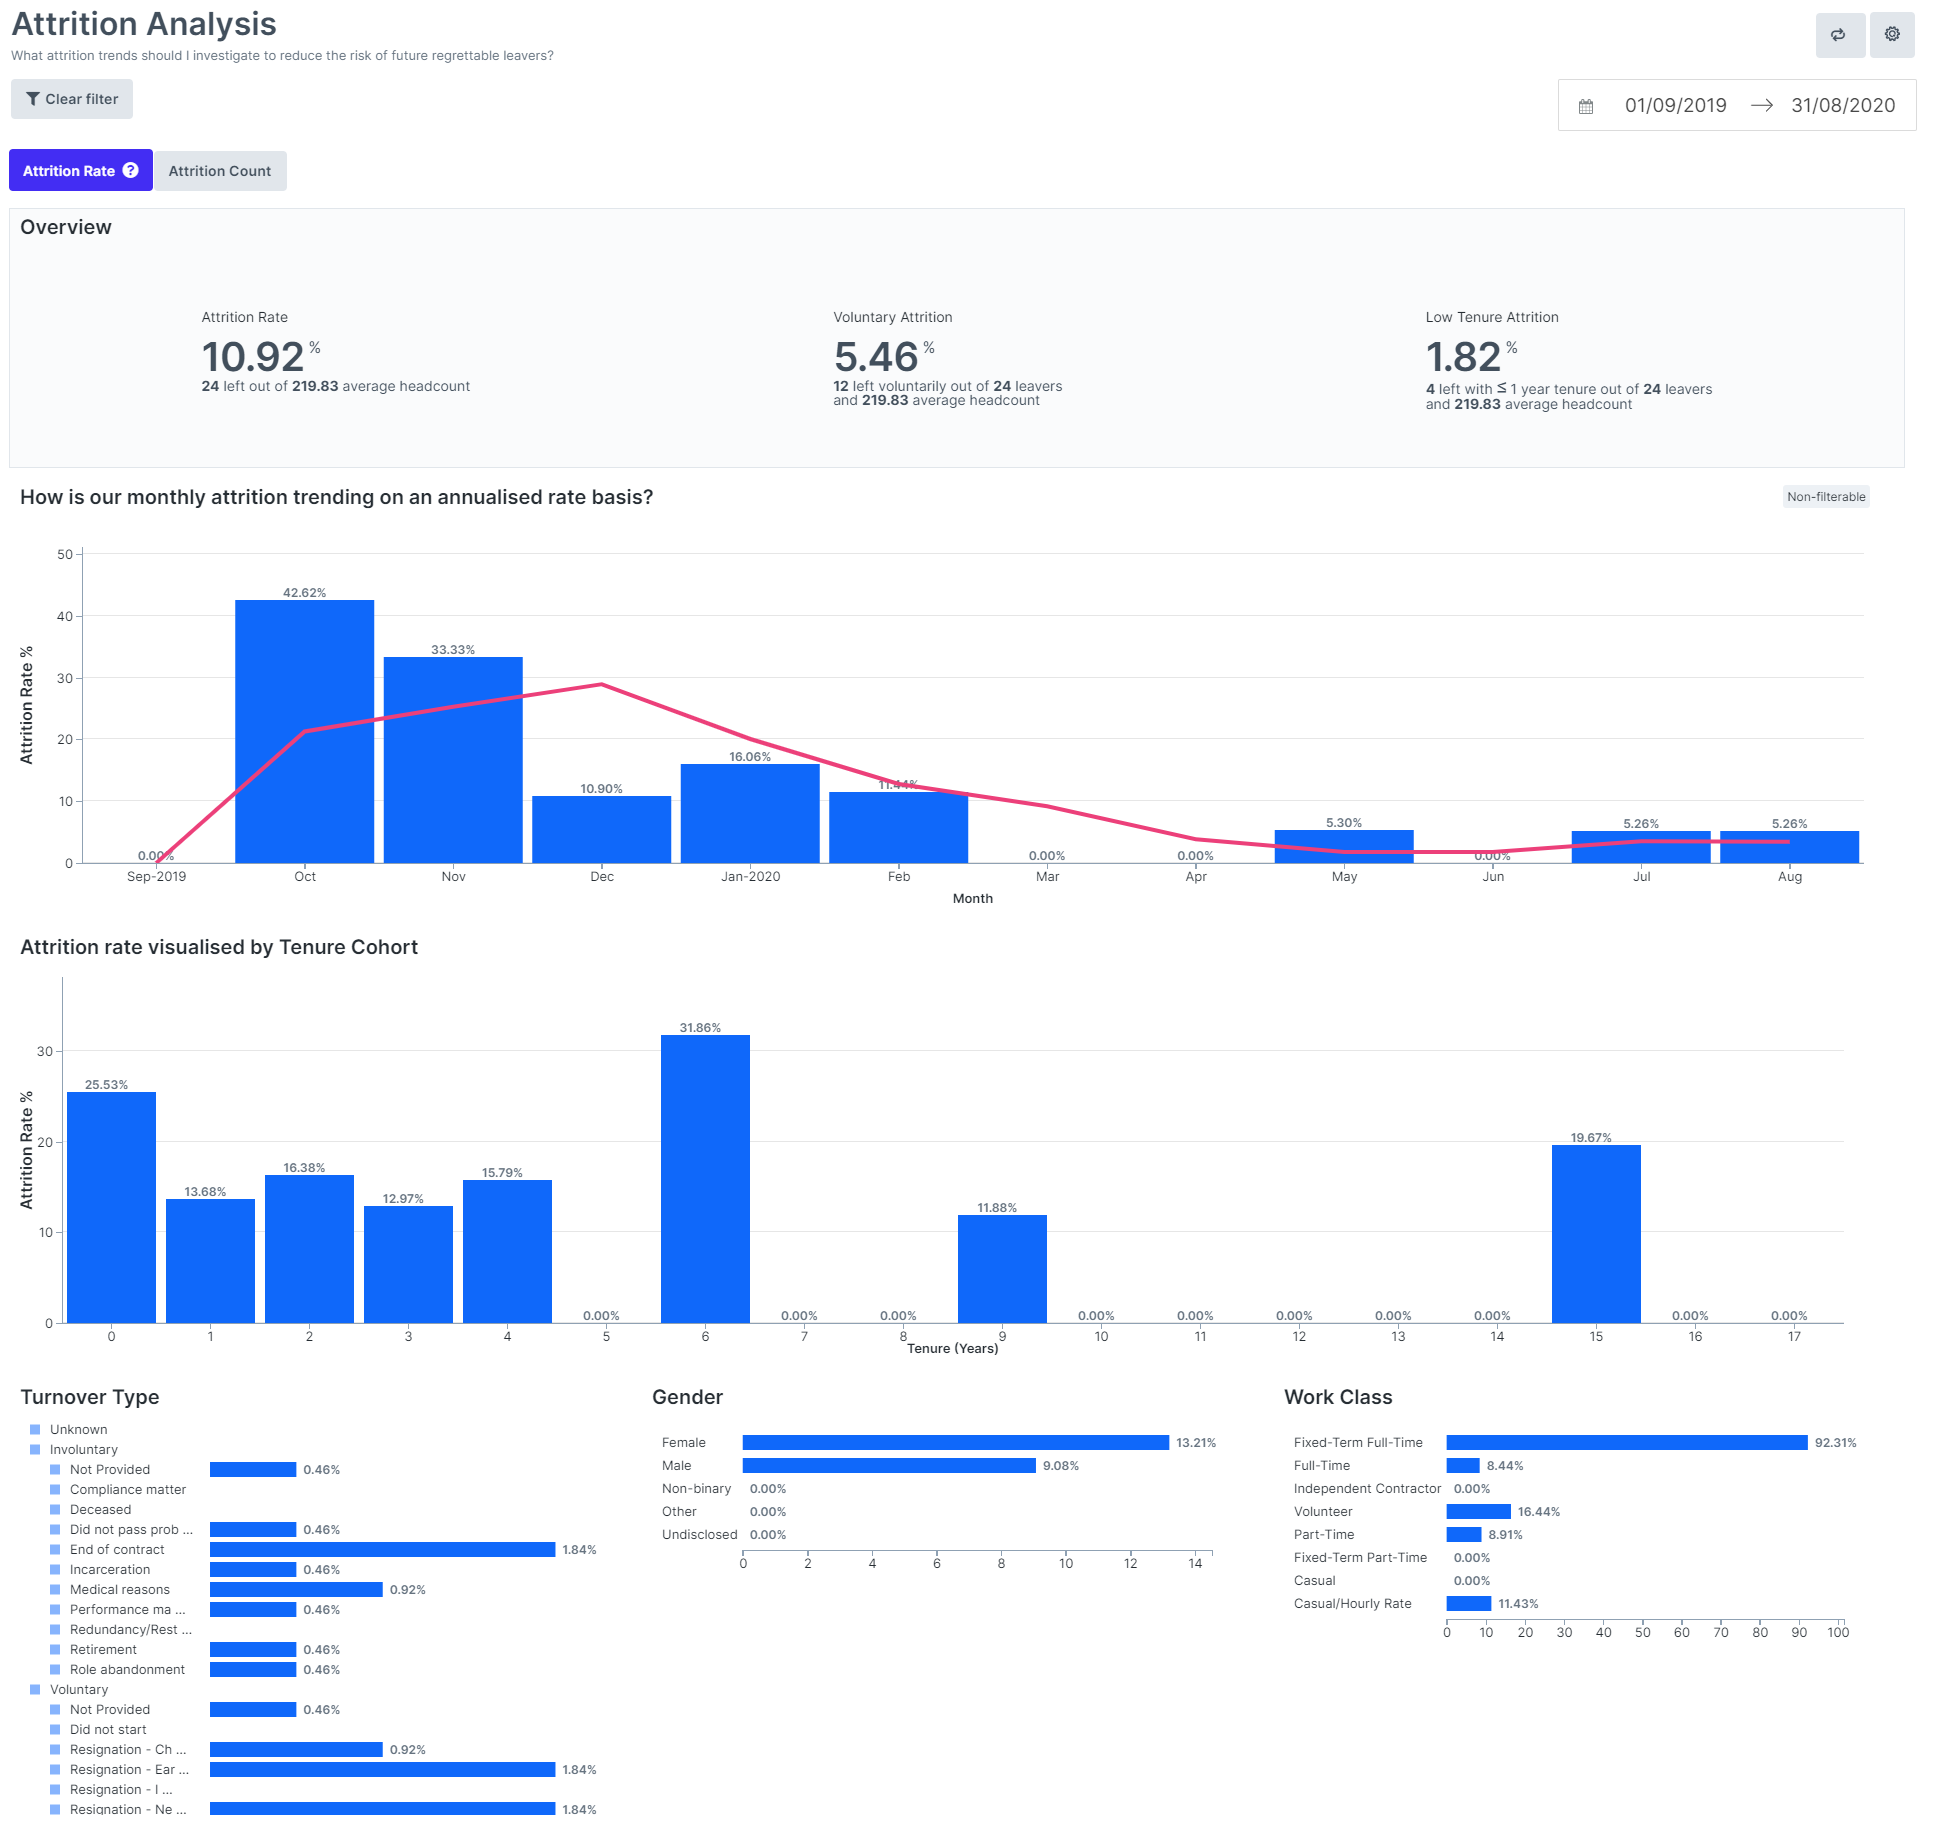1944x1830 pixels.
Task: Click the Voluntary square marker in Turnover Type
Action: click(35, 1689)
